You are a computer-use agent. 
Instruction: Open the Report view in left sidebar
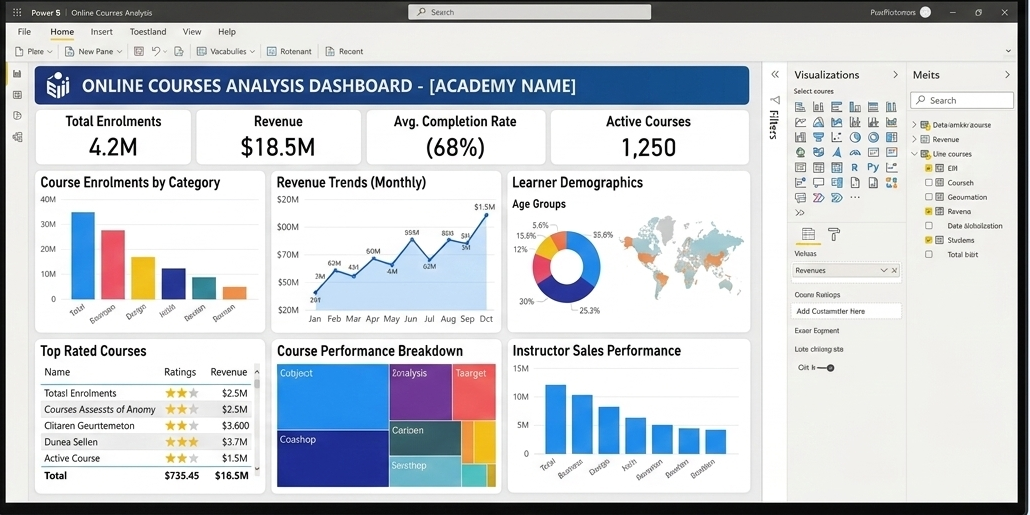click(17, 74)
